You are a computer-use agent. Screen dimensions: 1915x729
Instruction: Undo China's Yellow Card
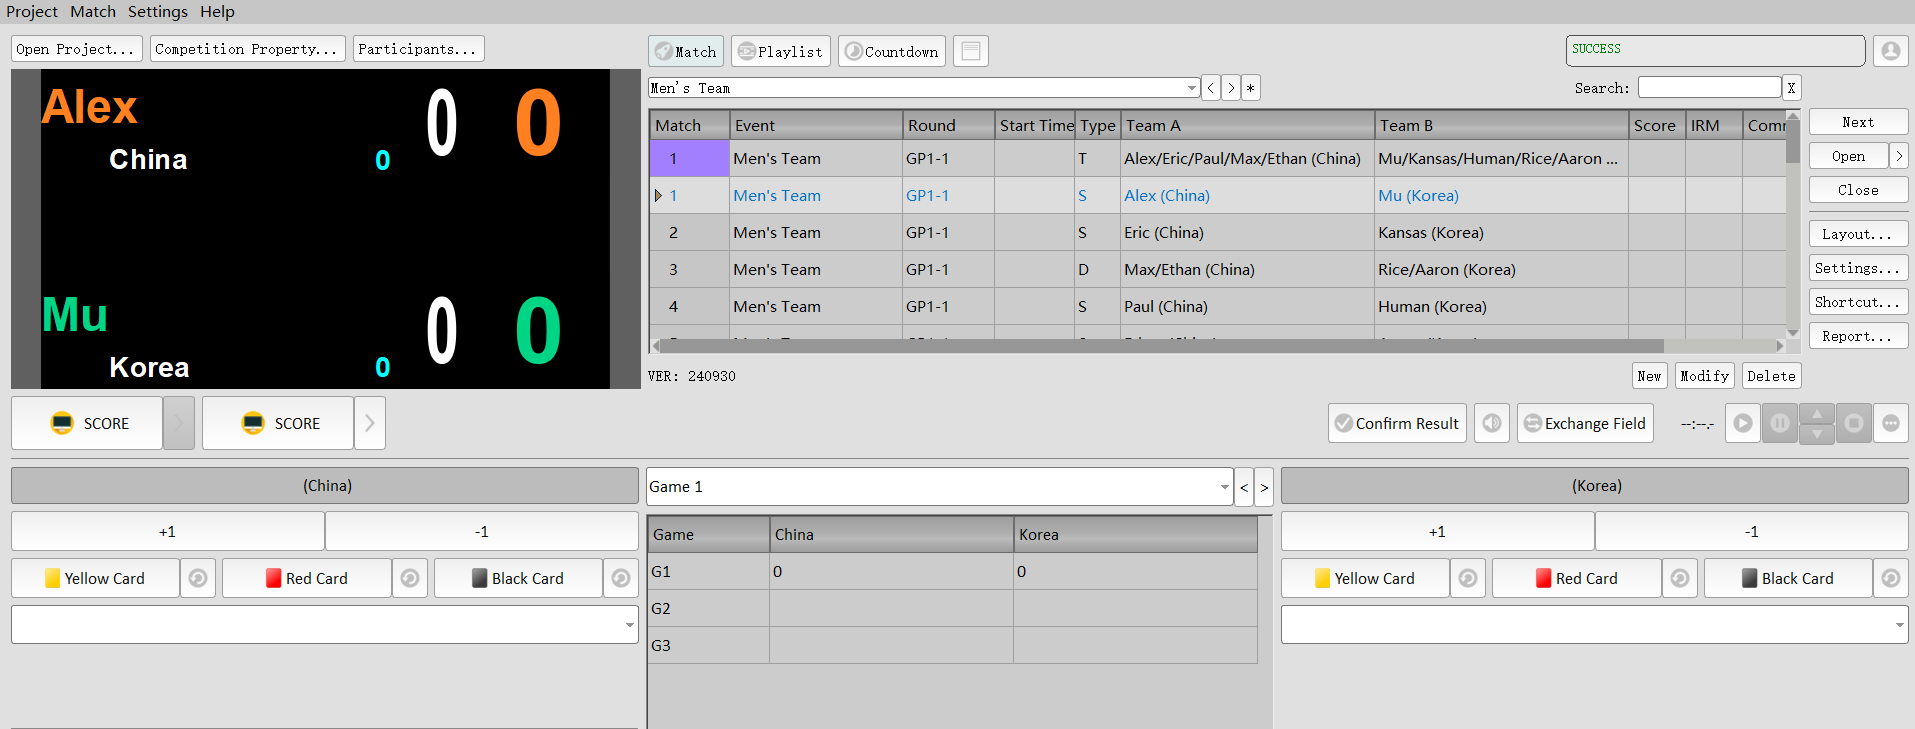point(198,578)
